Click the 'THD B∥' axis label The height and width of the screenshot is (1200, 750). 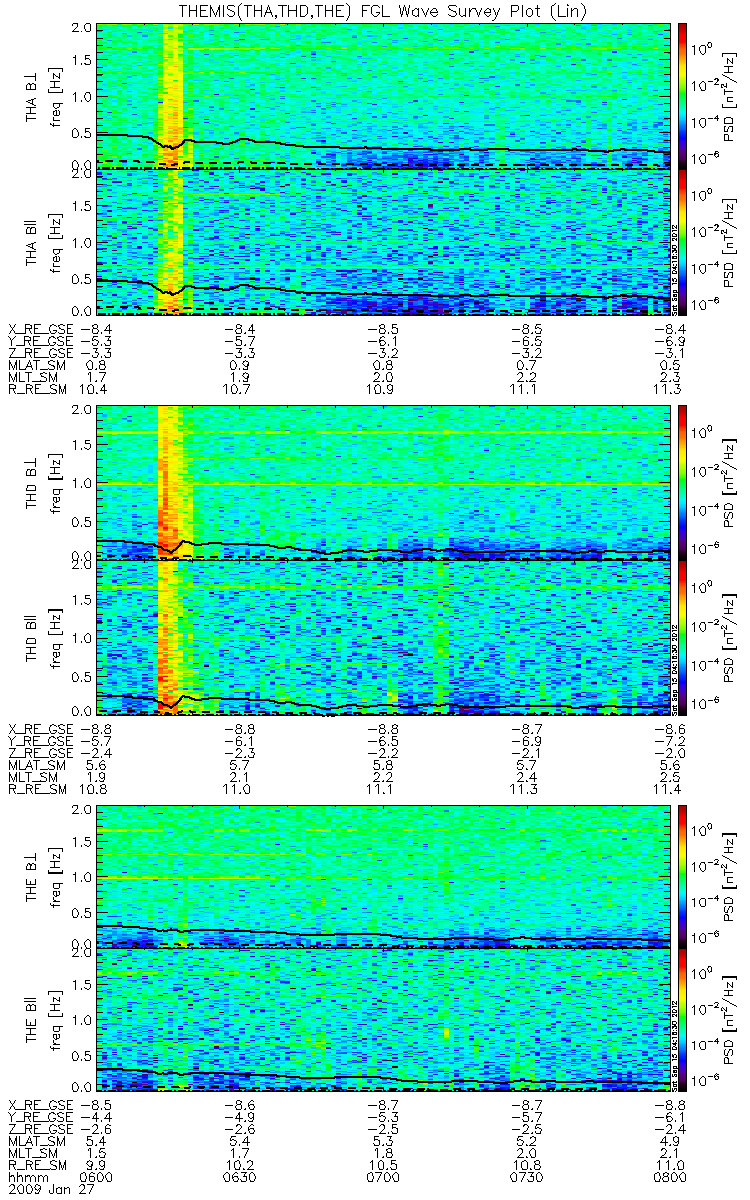pos(32,637)
